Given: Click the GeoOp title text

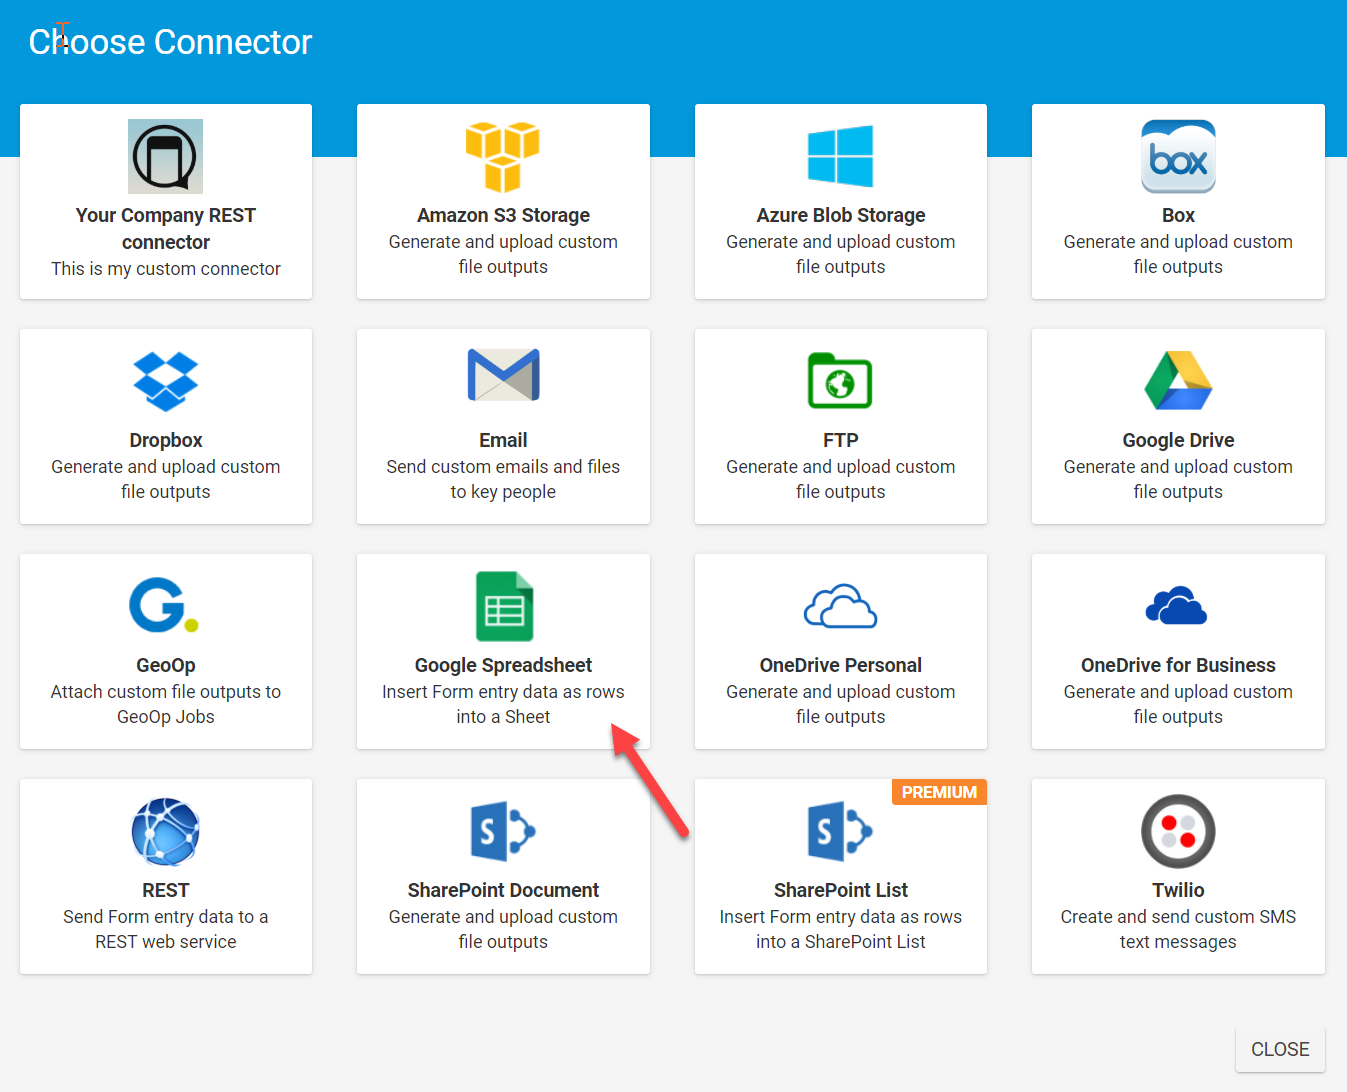Looking at the screenshot, I should (166, 665).
